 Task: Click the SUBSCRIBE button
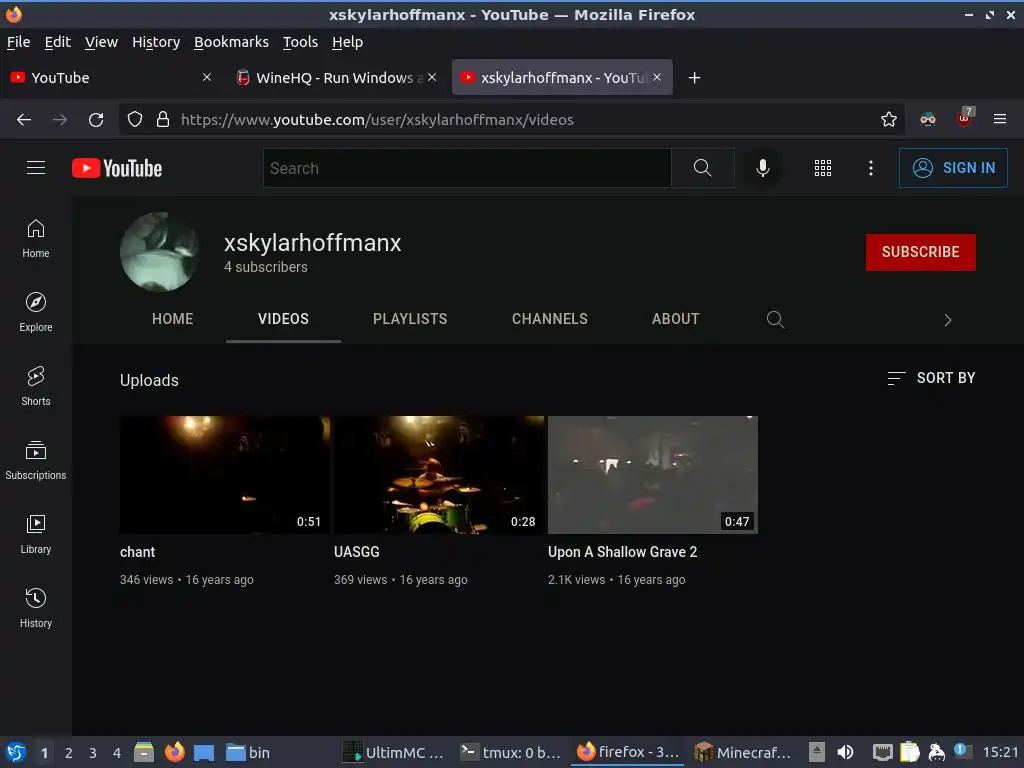click(921, 252)
